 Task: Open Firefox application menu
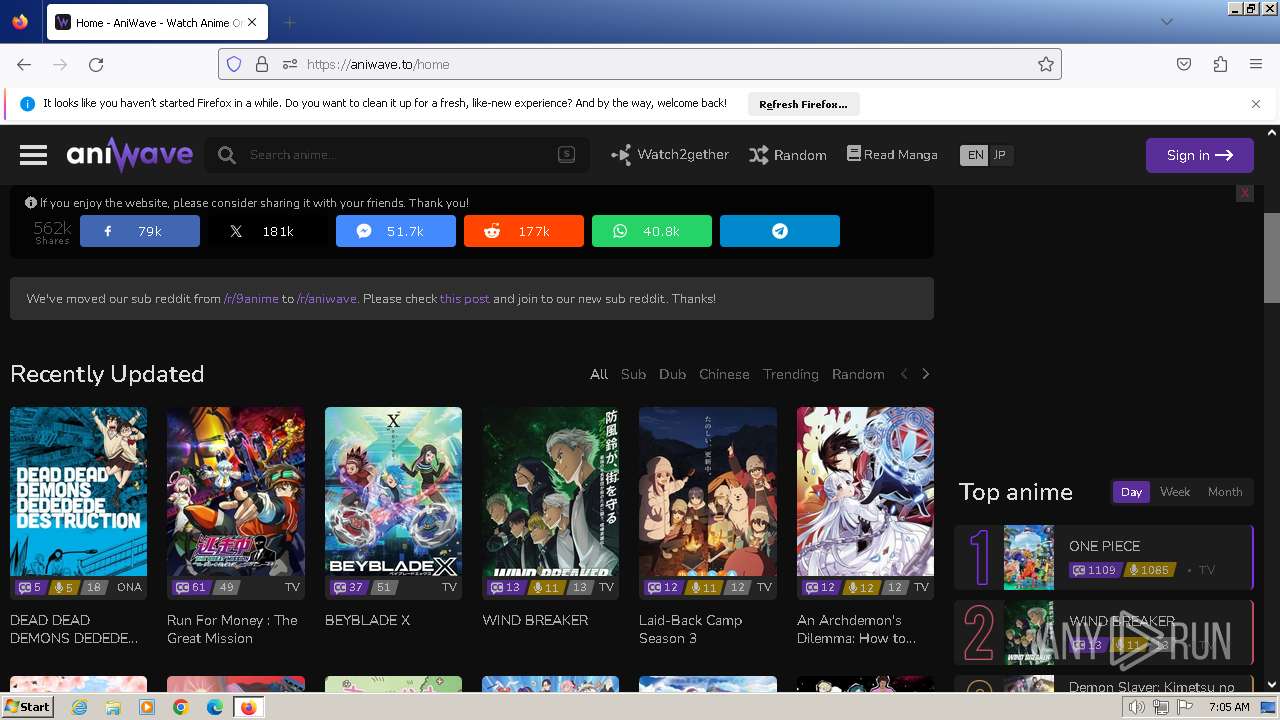point(1256,64)
